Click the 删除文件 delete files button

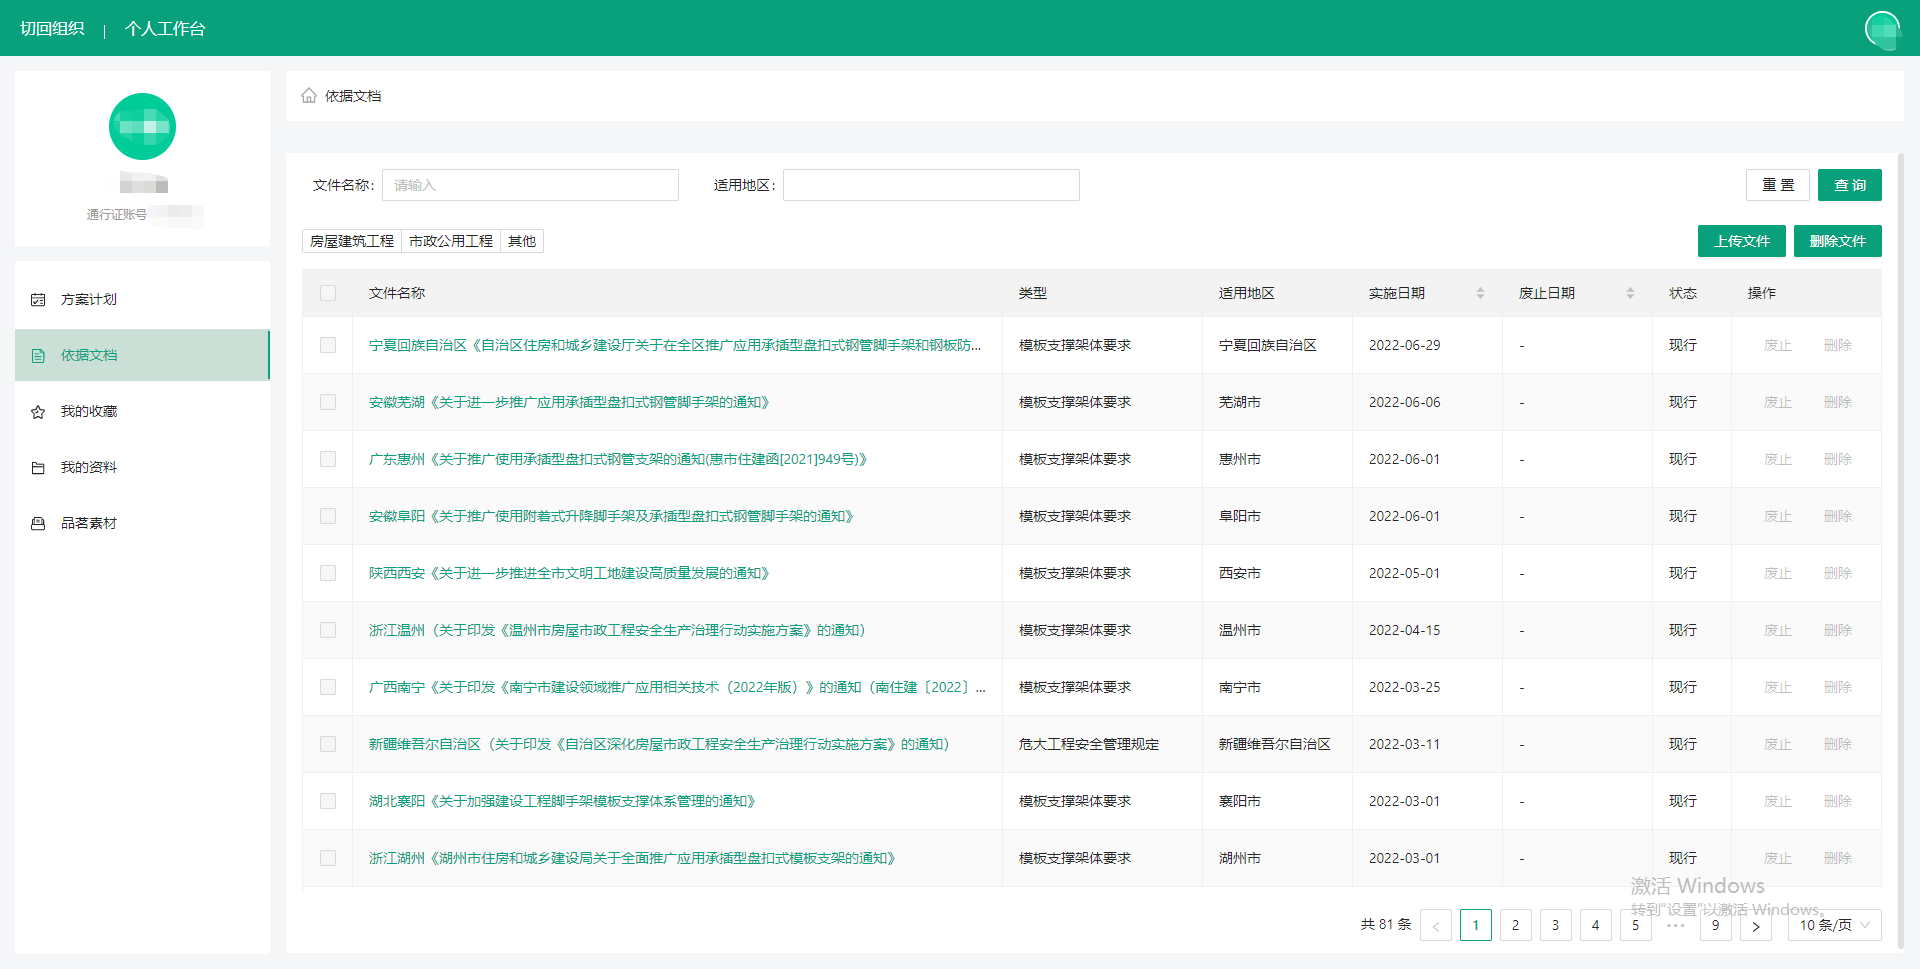(x=1838, y=241)
